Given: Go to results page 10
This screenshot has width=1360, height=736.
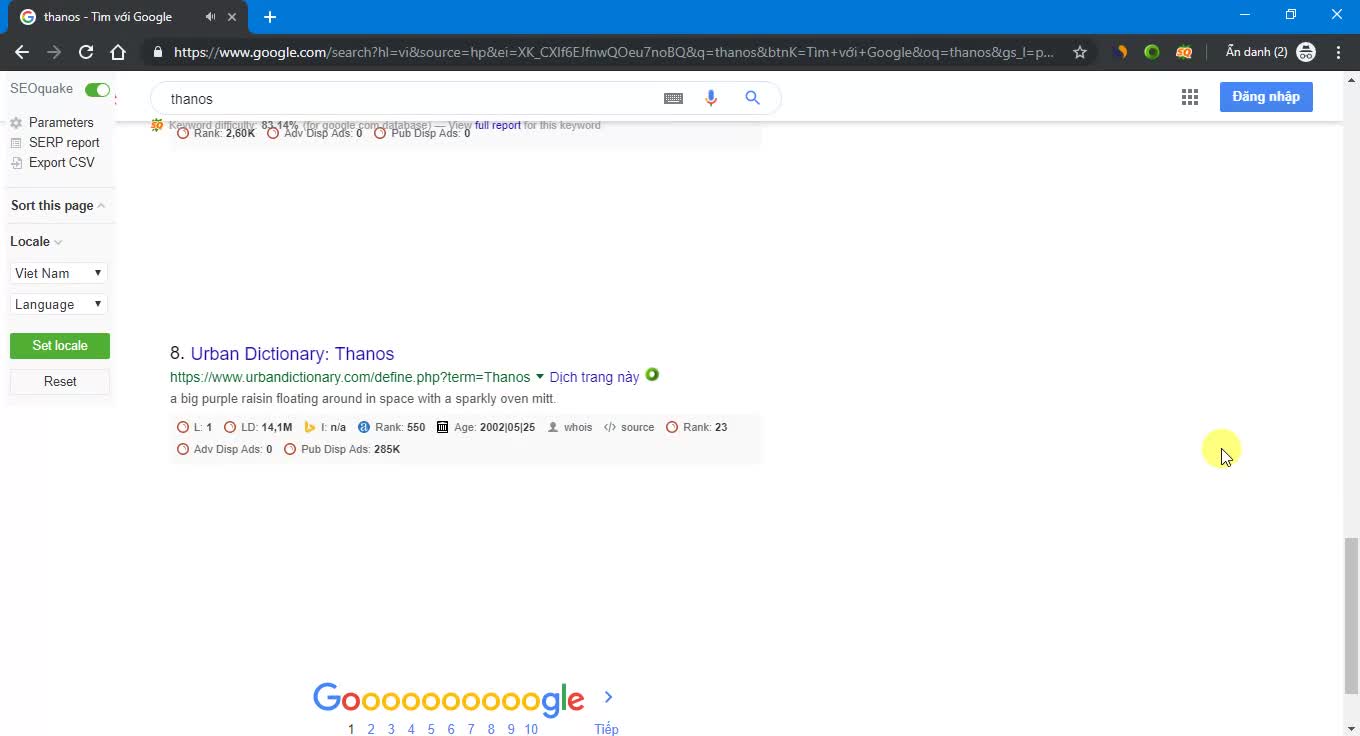Looking at the screenshot, I should (x=531, y=729).
